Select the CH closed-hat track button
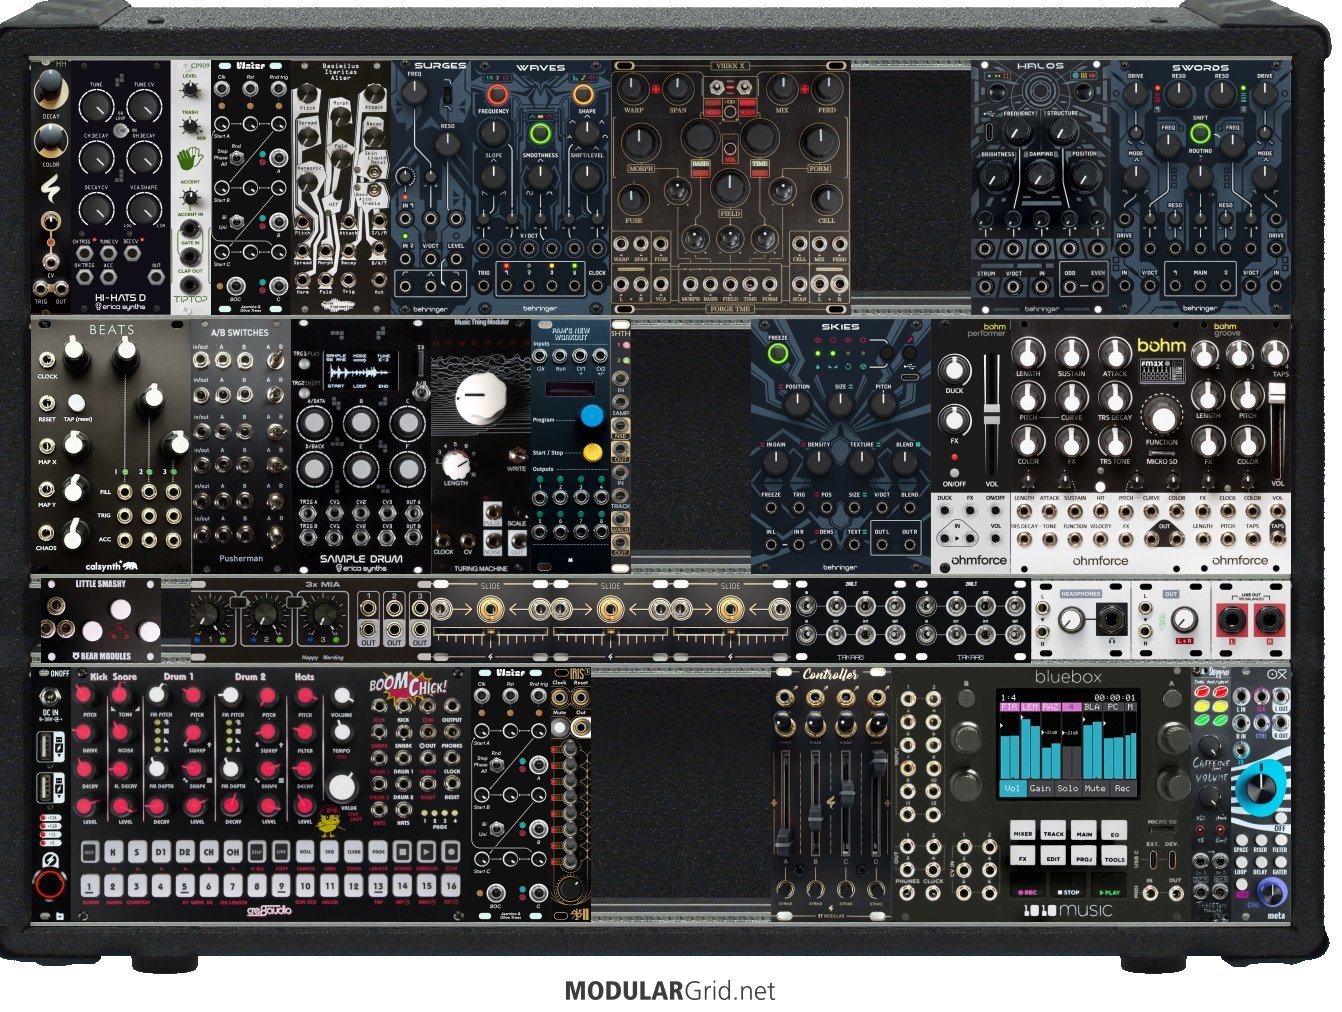The width and height of the screenshot is (1342, 1012). [x=209, y=853]
